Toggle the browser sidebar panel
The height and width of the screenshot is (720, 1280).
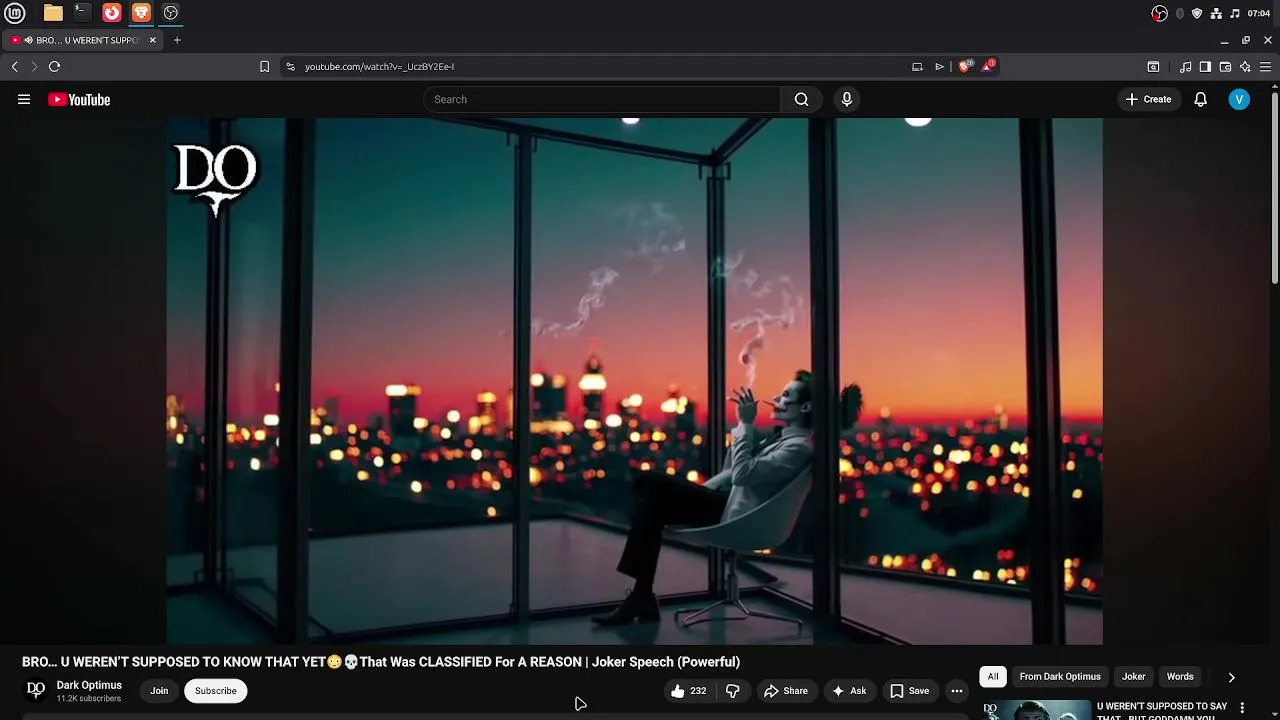[1205, 66]
